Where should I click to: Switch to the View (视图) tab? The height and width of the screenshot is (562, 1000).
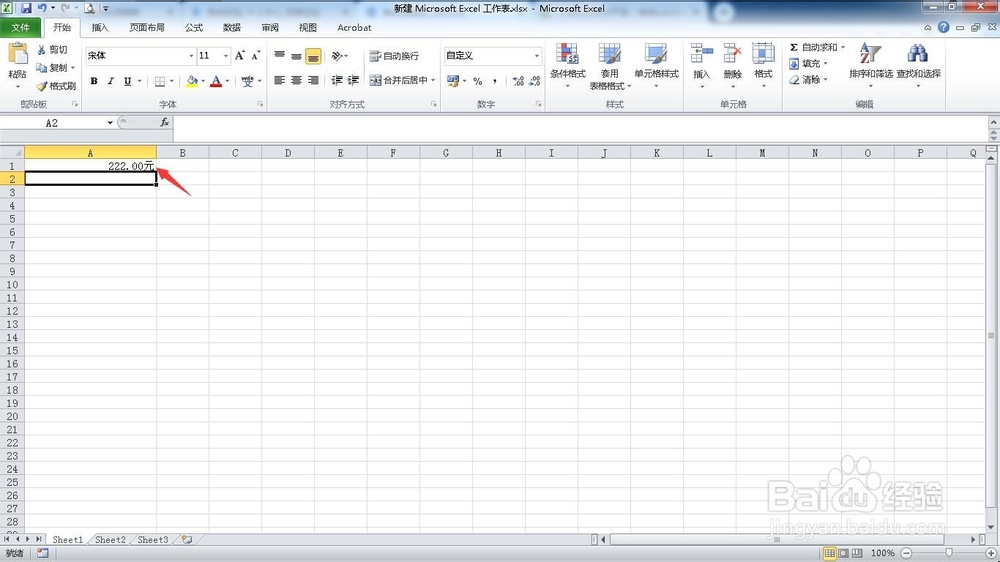click(308, 27)
